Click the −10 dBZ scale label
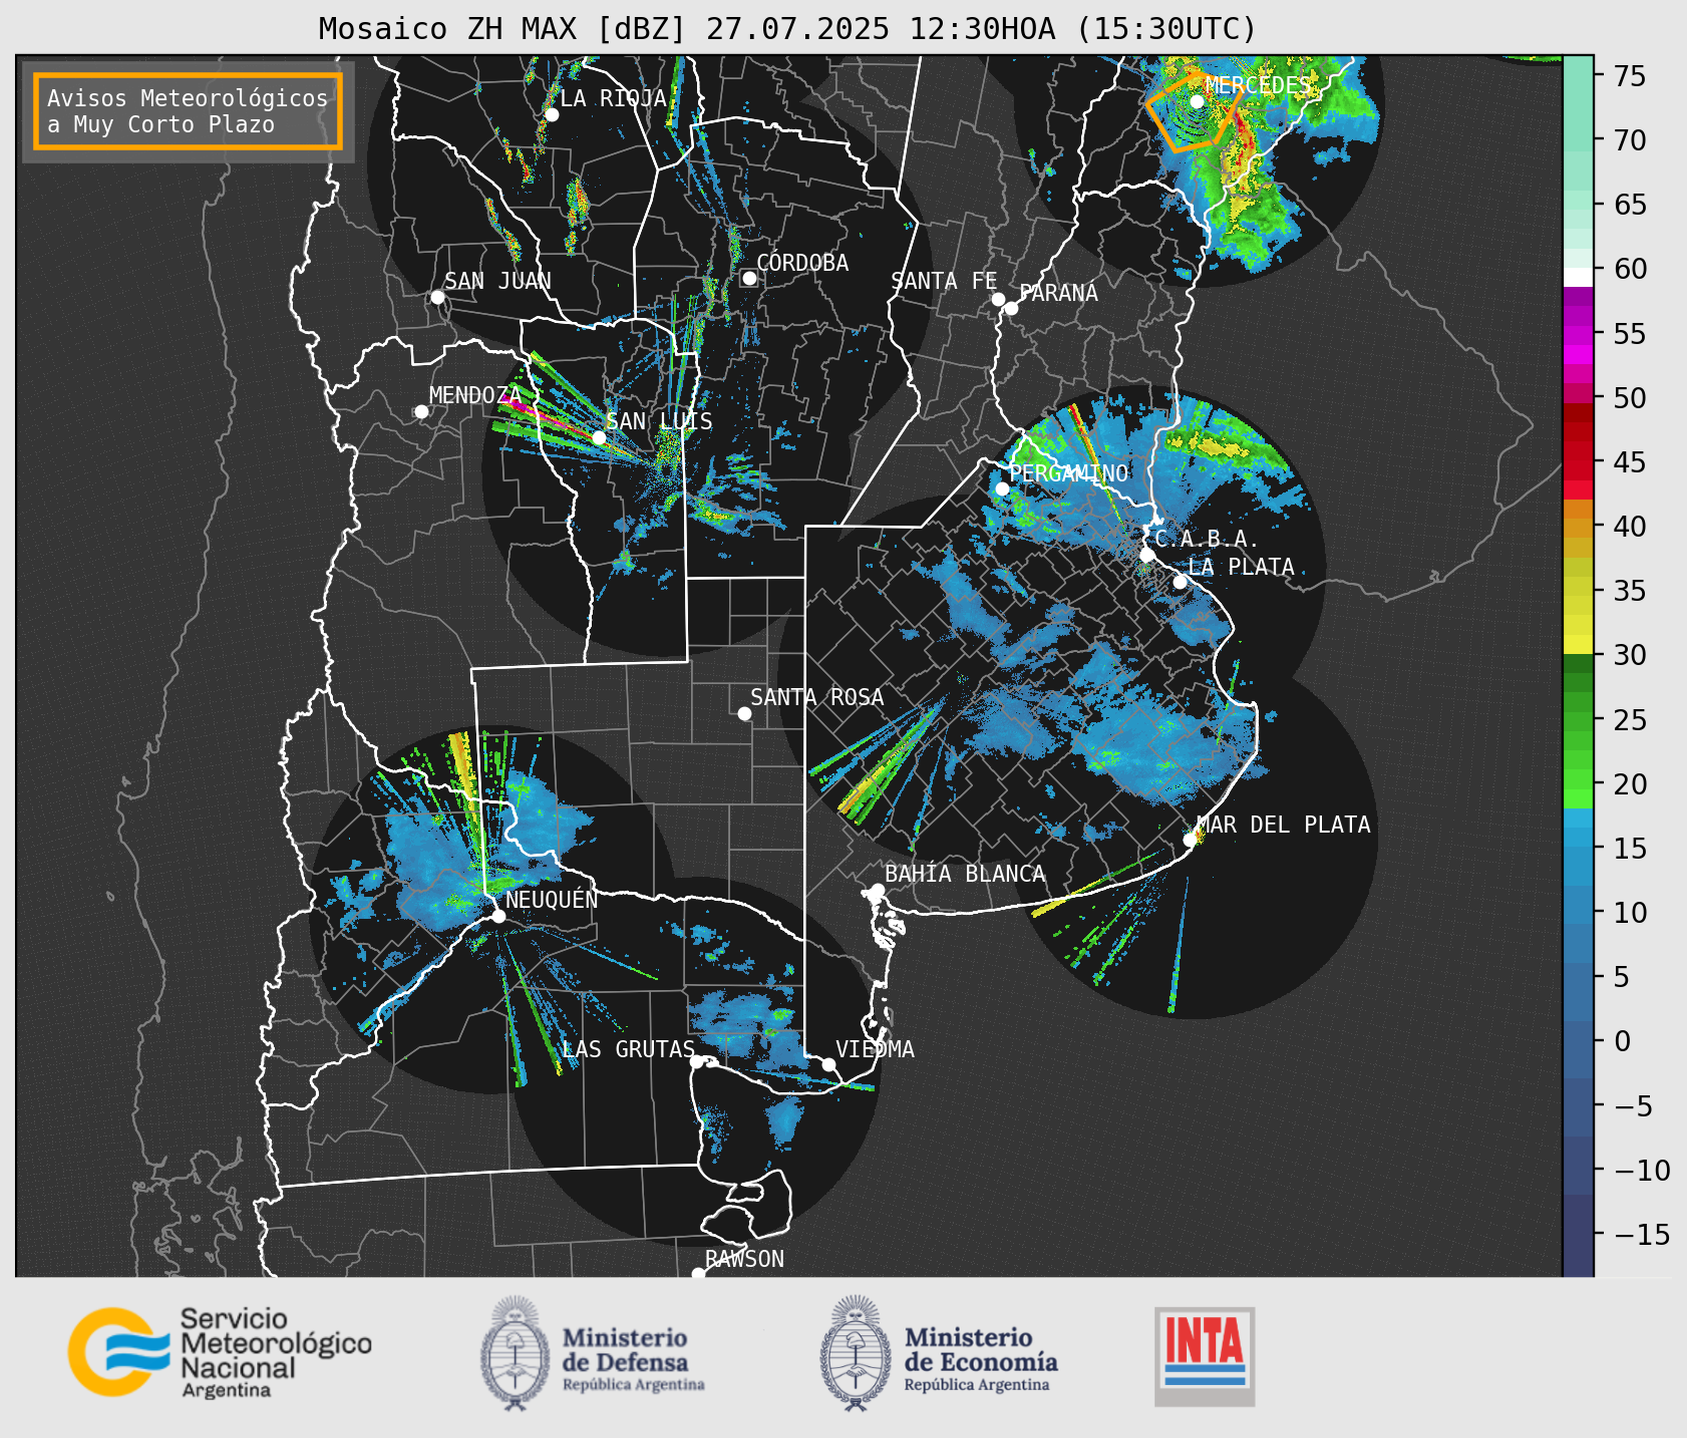The image size is (1687, 1438). coord(1641,1170)
